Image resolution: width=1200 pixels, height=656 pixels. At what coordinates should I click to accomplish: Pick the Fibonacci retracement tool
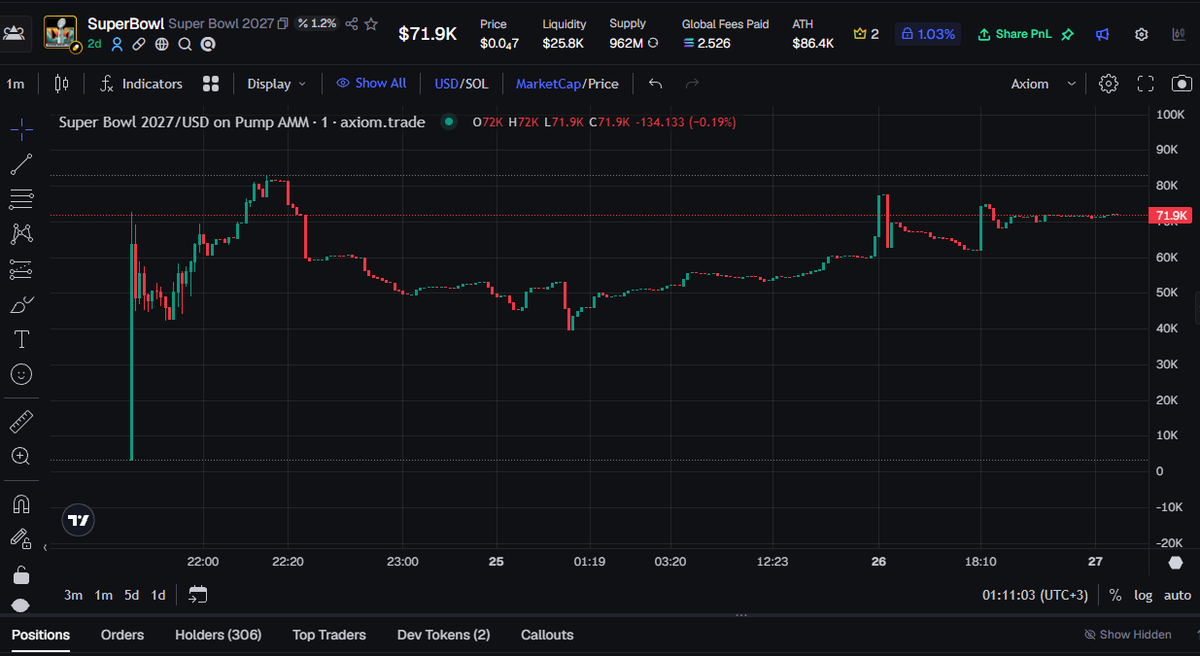[21, 199]
